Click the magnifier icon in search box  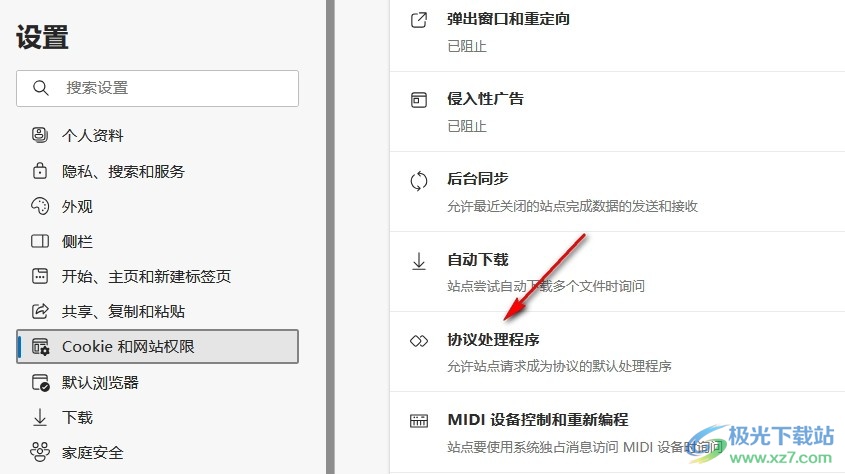pos(41,88)
